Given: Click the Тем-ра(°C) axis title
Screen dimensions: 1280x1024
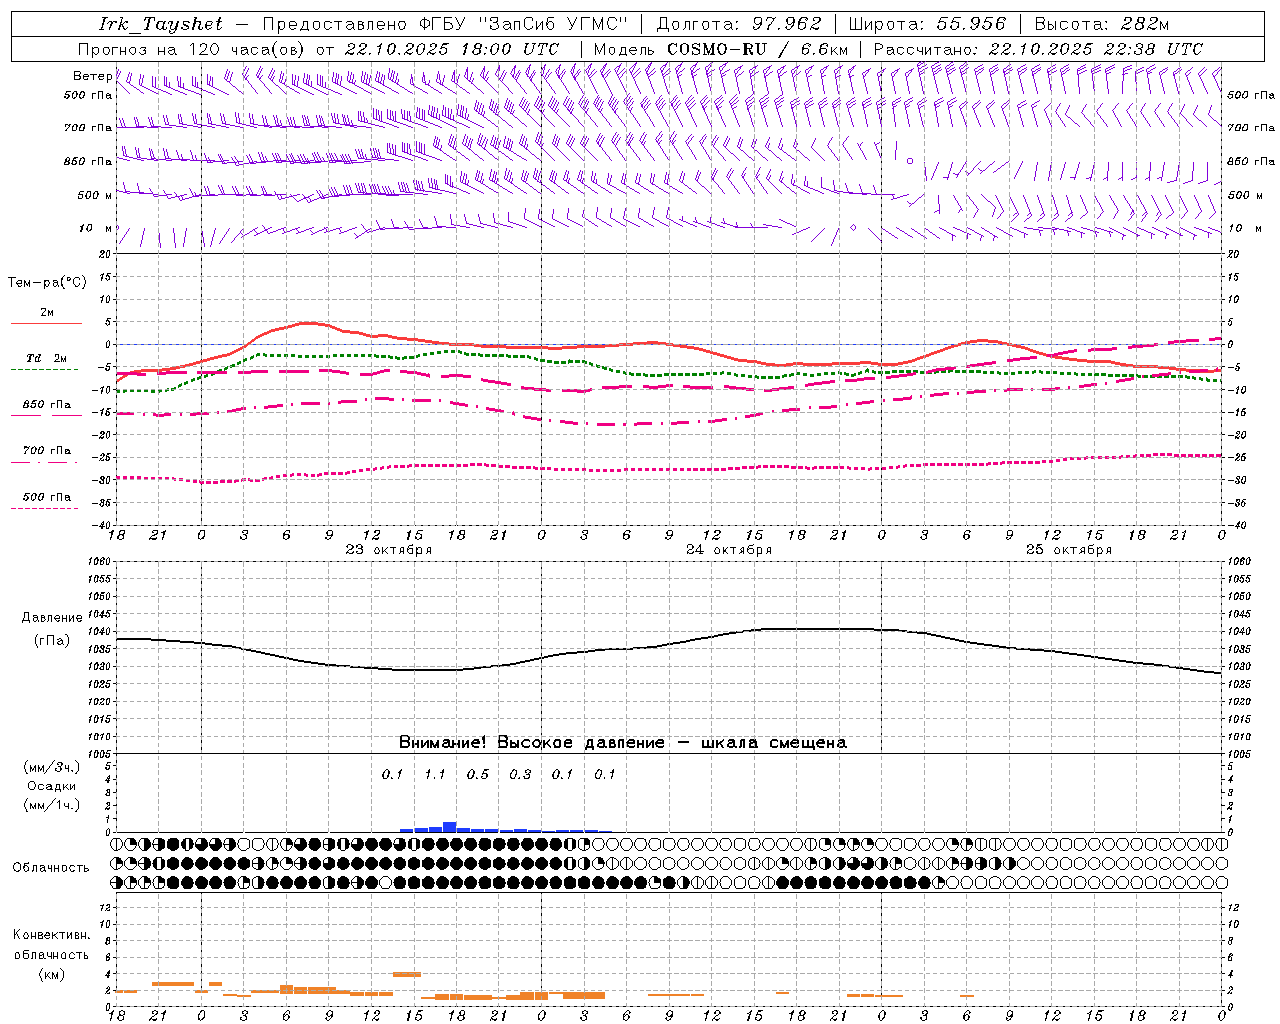Looking at the screenshot, I should (47, 283).
